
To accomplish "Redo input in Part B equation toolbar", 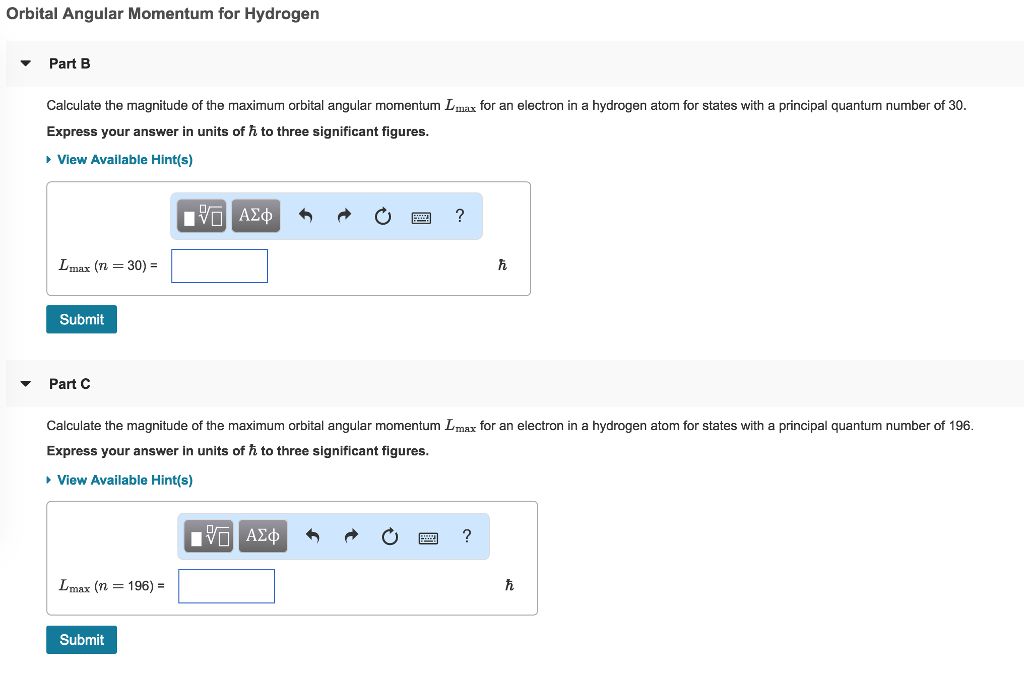I will (x=344, y=215).
